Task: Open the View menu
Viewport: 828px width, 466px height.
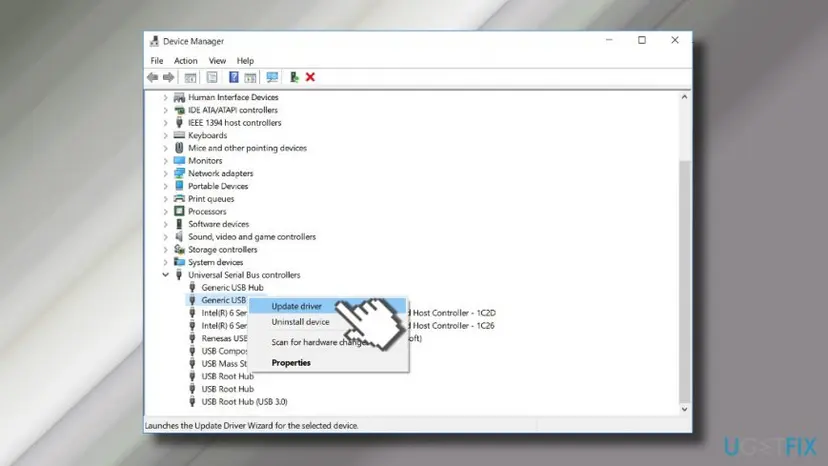Action: tap(217, 61)
